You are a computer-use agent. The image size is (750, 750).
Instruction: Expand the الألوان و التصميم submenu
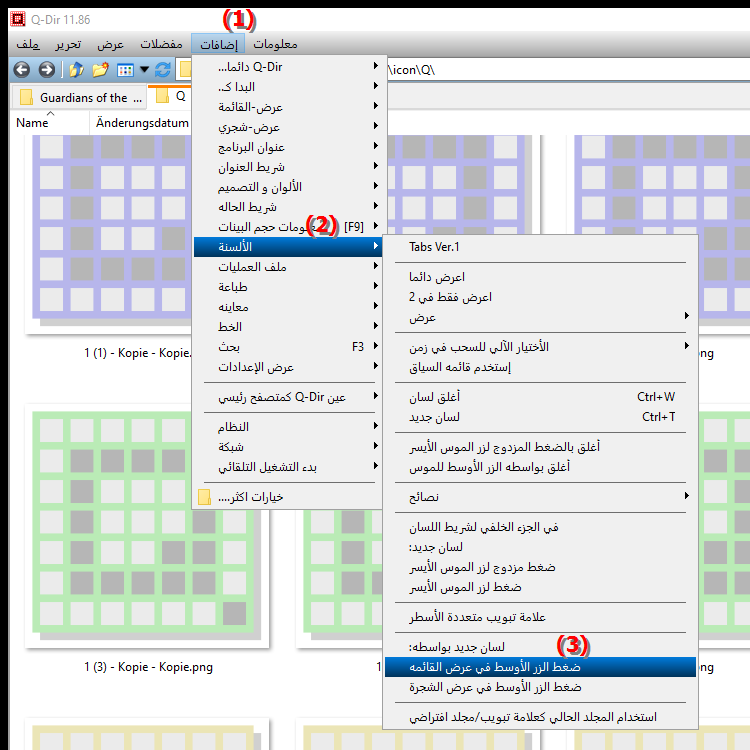(x=287, y=187)
